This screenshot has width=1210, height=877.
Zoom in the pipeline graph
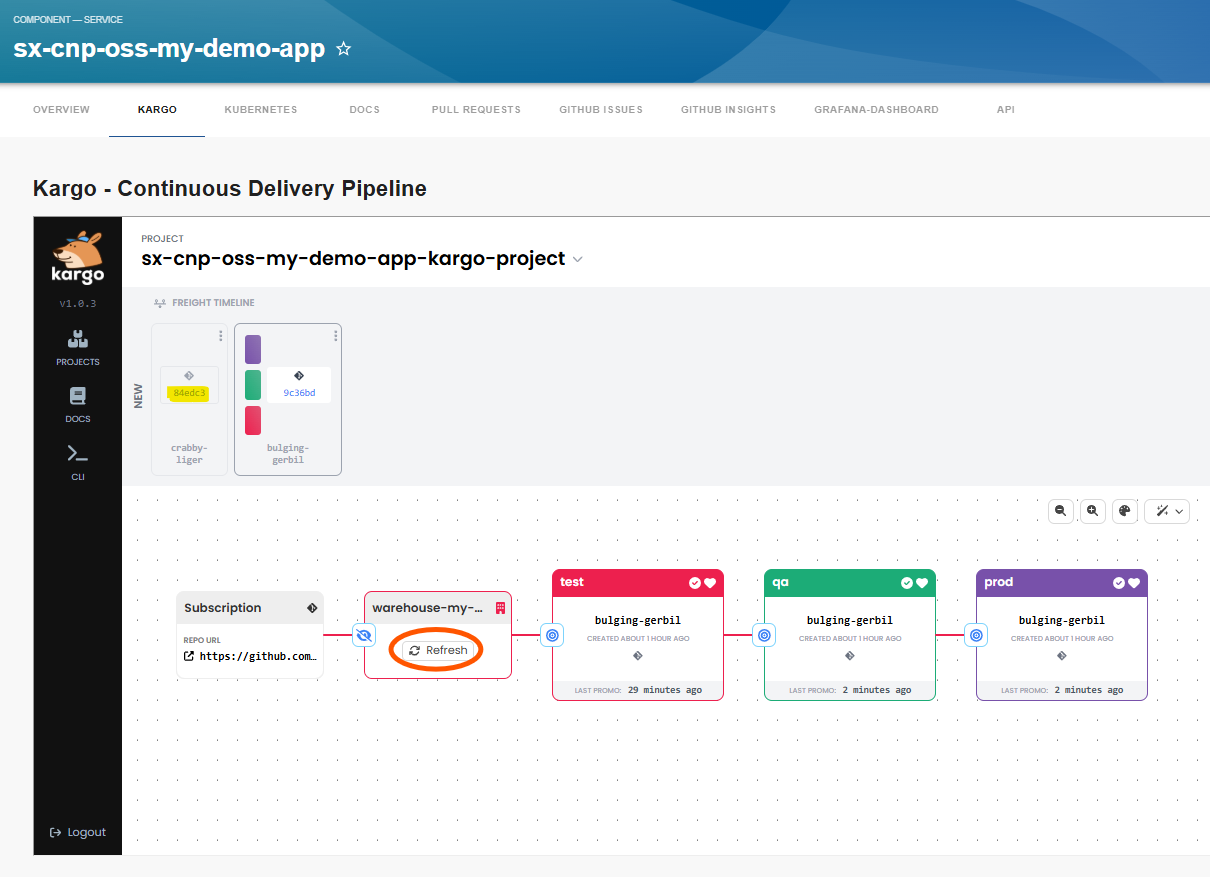click(x=1093, y=511)
